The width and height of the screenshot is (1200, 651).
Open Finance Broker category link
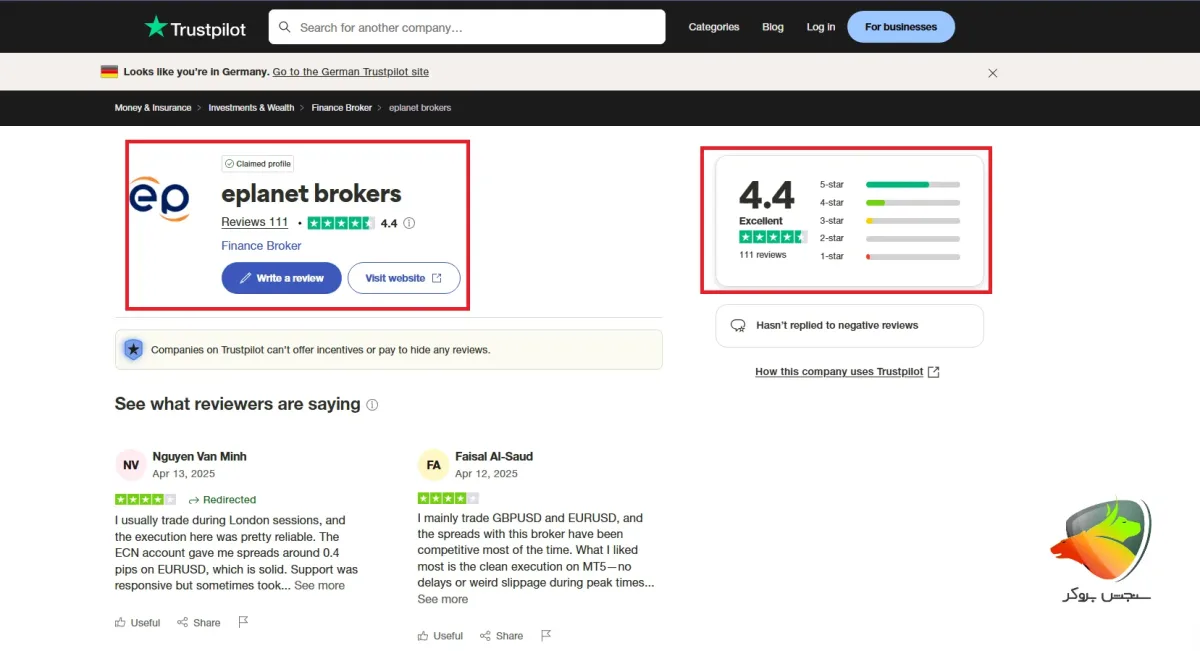coord(261,246)
